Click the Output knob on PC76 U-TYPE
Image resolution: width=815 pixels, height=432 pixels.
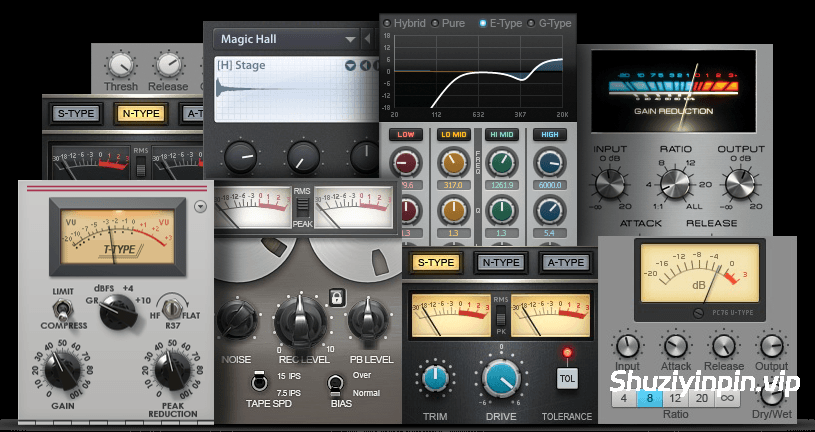pyautogui.click(x=772, y=346)
